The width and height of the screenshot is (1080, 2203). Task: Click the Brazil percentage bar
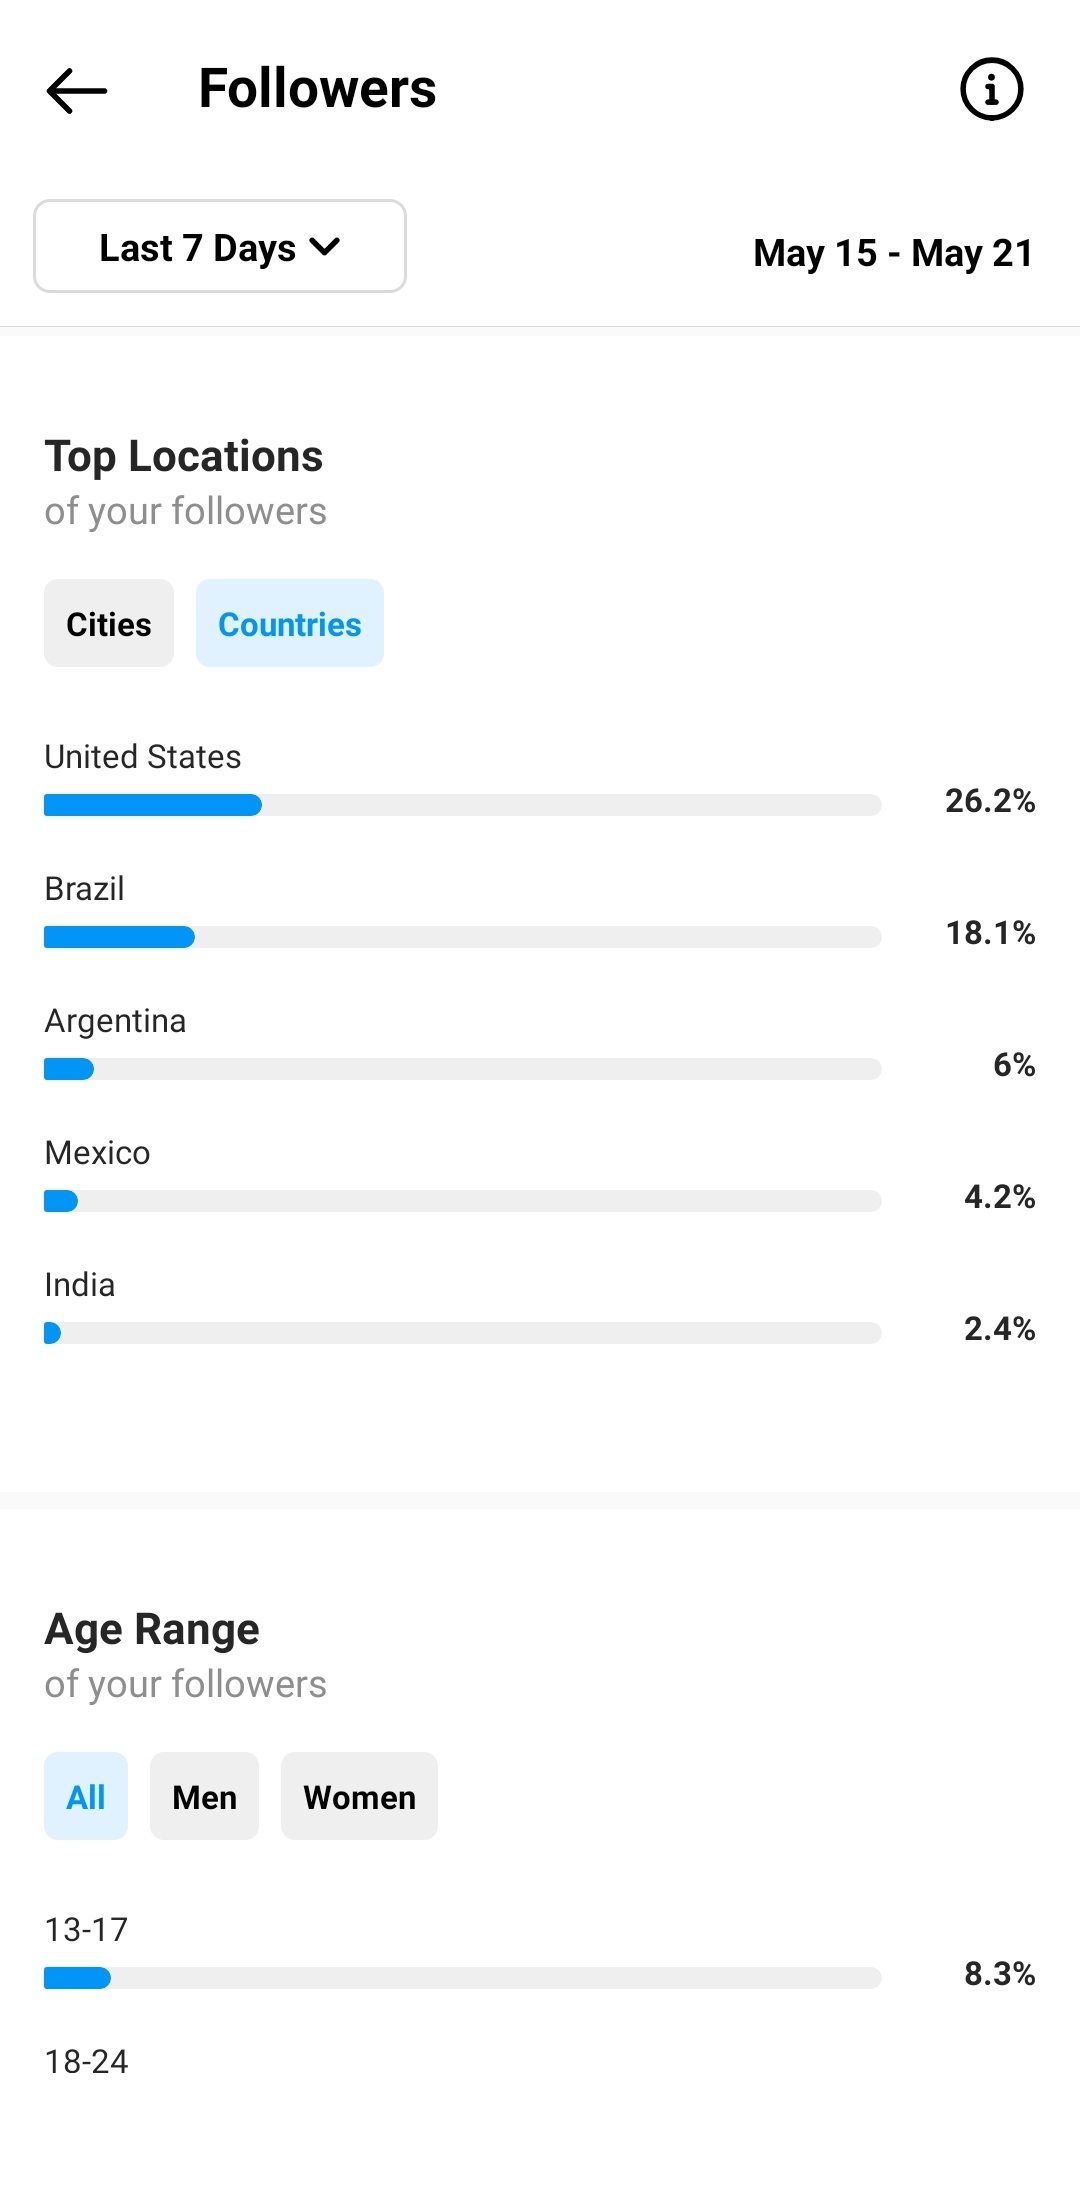point(463,937)
